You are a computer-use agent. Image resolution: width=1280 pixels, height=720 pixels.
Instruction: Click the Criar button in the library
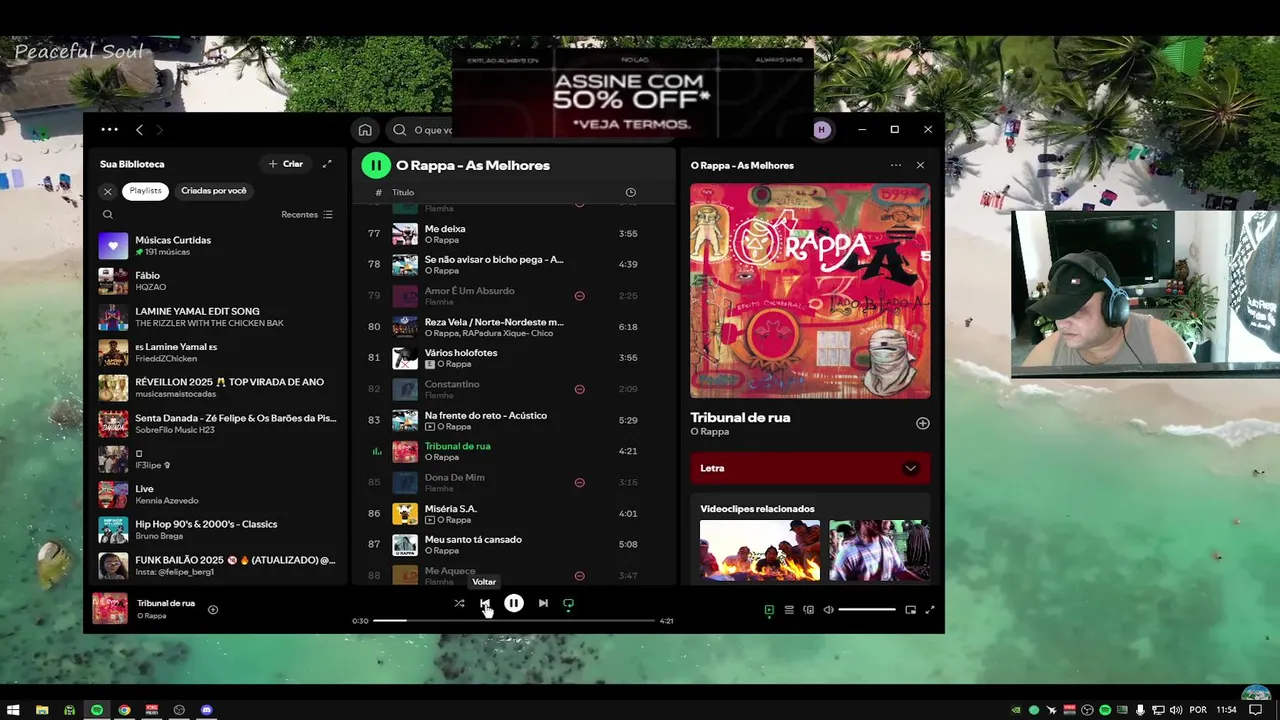(x=285, y=164)
